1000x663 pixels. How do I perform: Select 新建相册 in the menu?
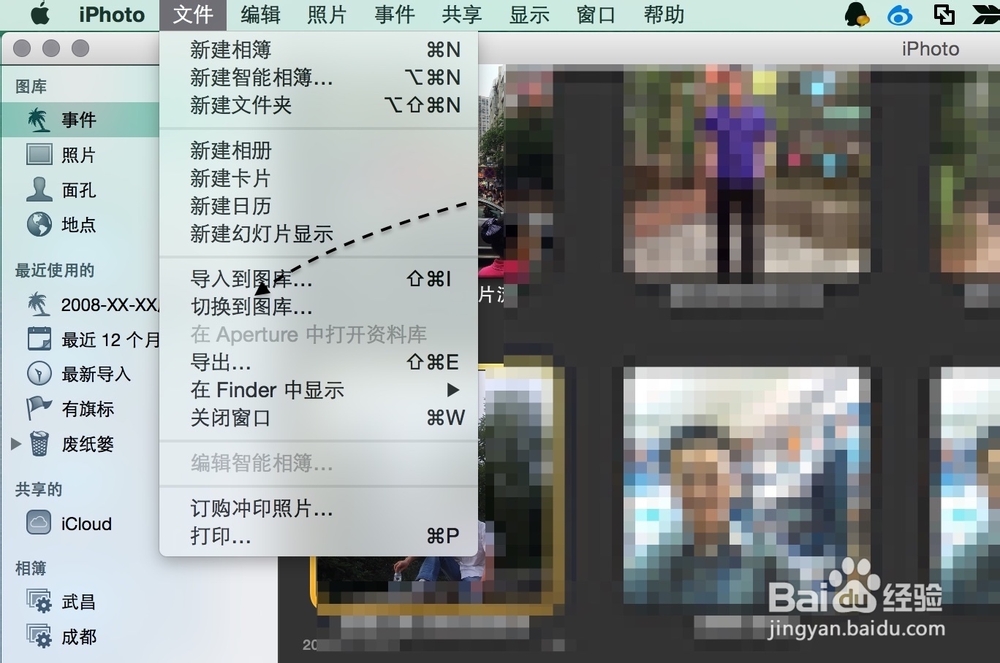click(318, 151)
